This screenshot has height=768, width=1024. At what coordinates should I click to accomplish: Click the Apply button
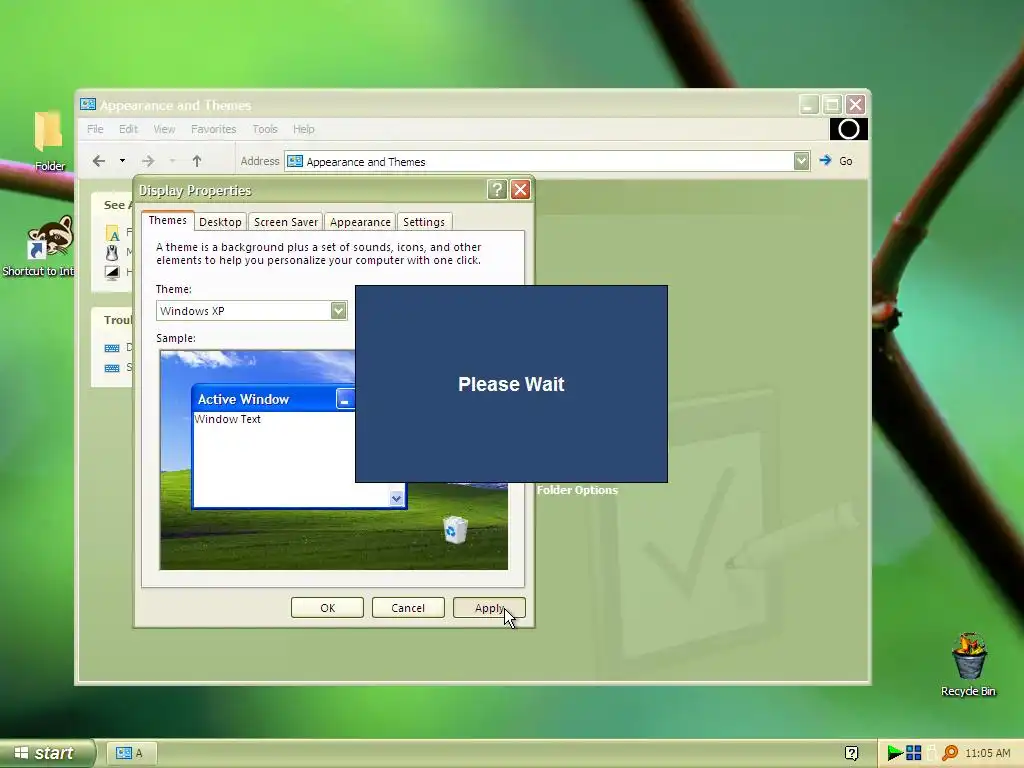489,608
